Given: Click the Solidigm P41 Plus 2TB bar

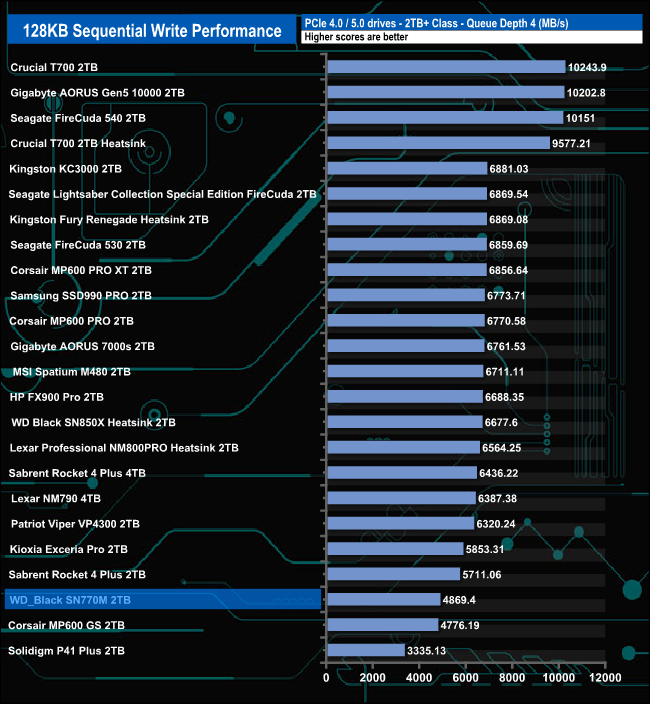Looking at the screenshot, I should (366, 650).
